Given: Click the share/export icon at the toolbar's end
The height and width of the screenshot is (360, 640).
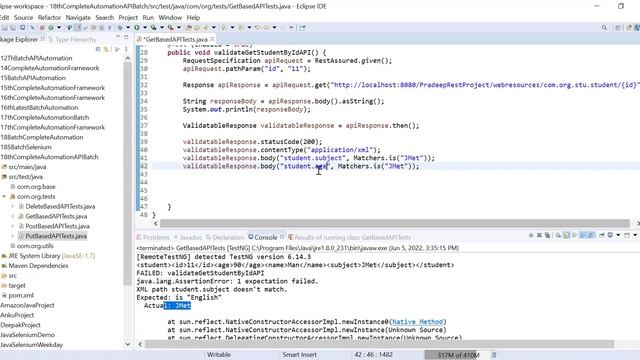Looking at the screenshot, I should (302, 28).
